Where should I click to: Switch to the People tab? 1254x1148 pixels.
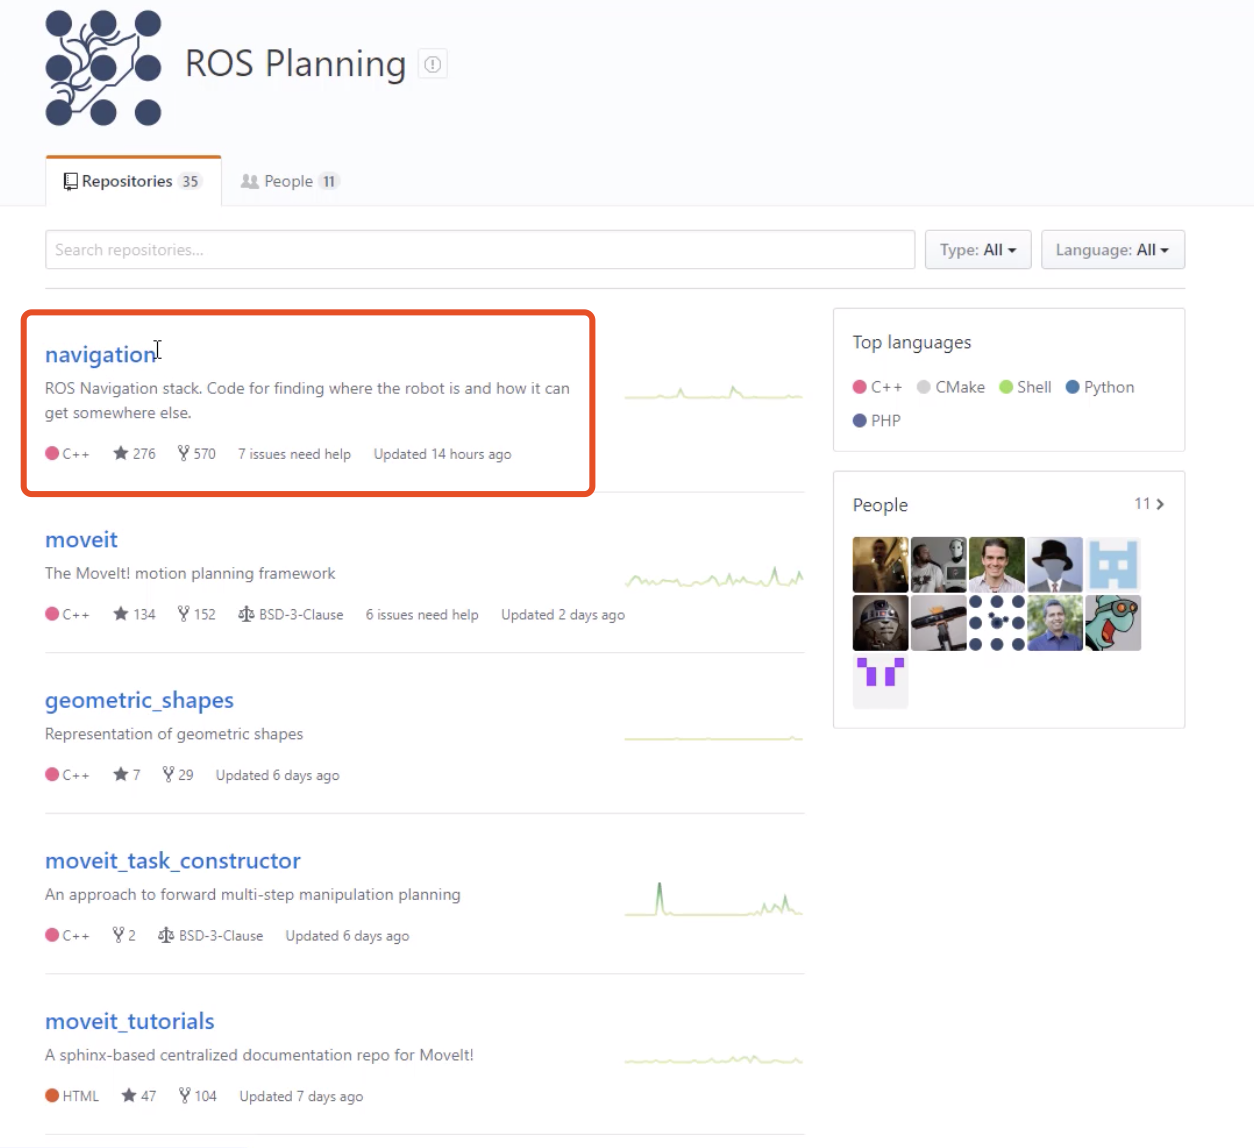290,181
